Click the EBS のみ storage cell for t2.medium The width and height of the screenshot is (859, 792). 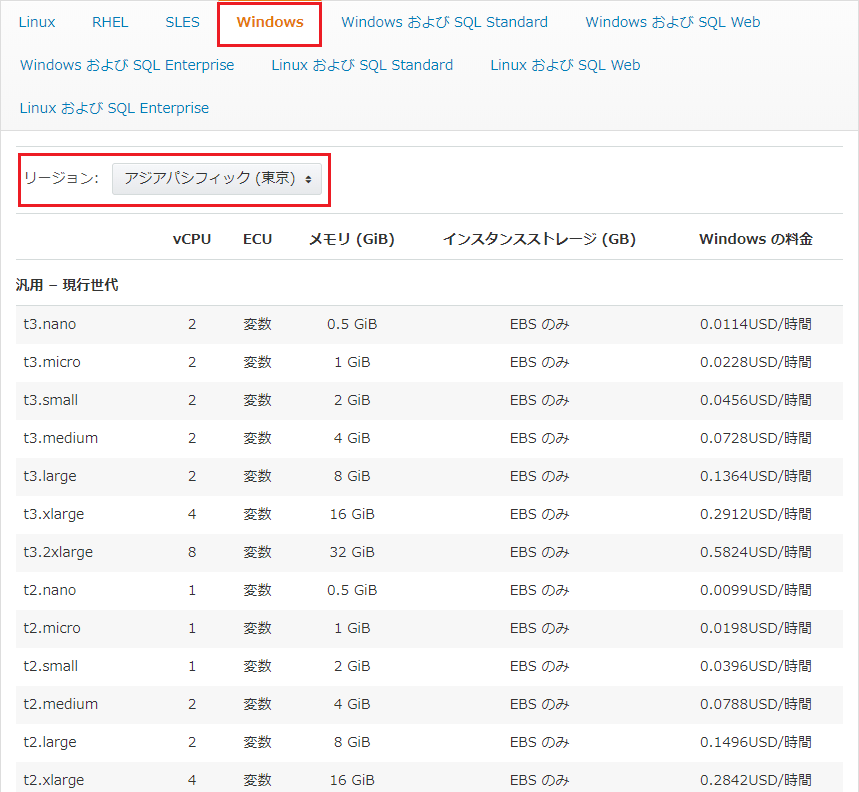(539, 704)
